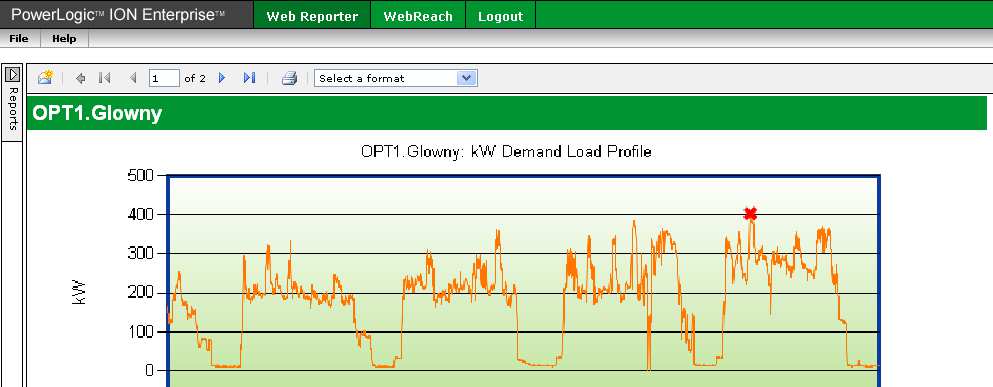Click the 200 y-axis value
Viewport: 993px width, 387px height.
click(x=141, y=293)
